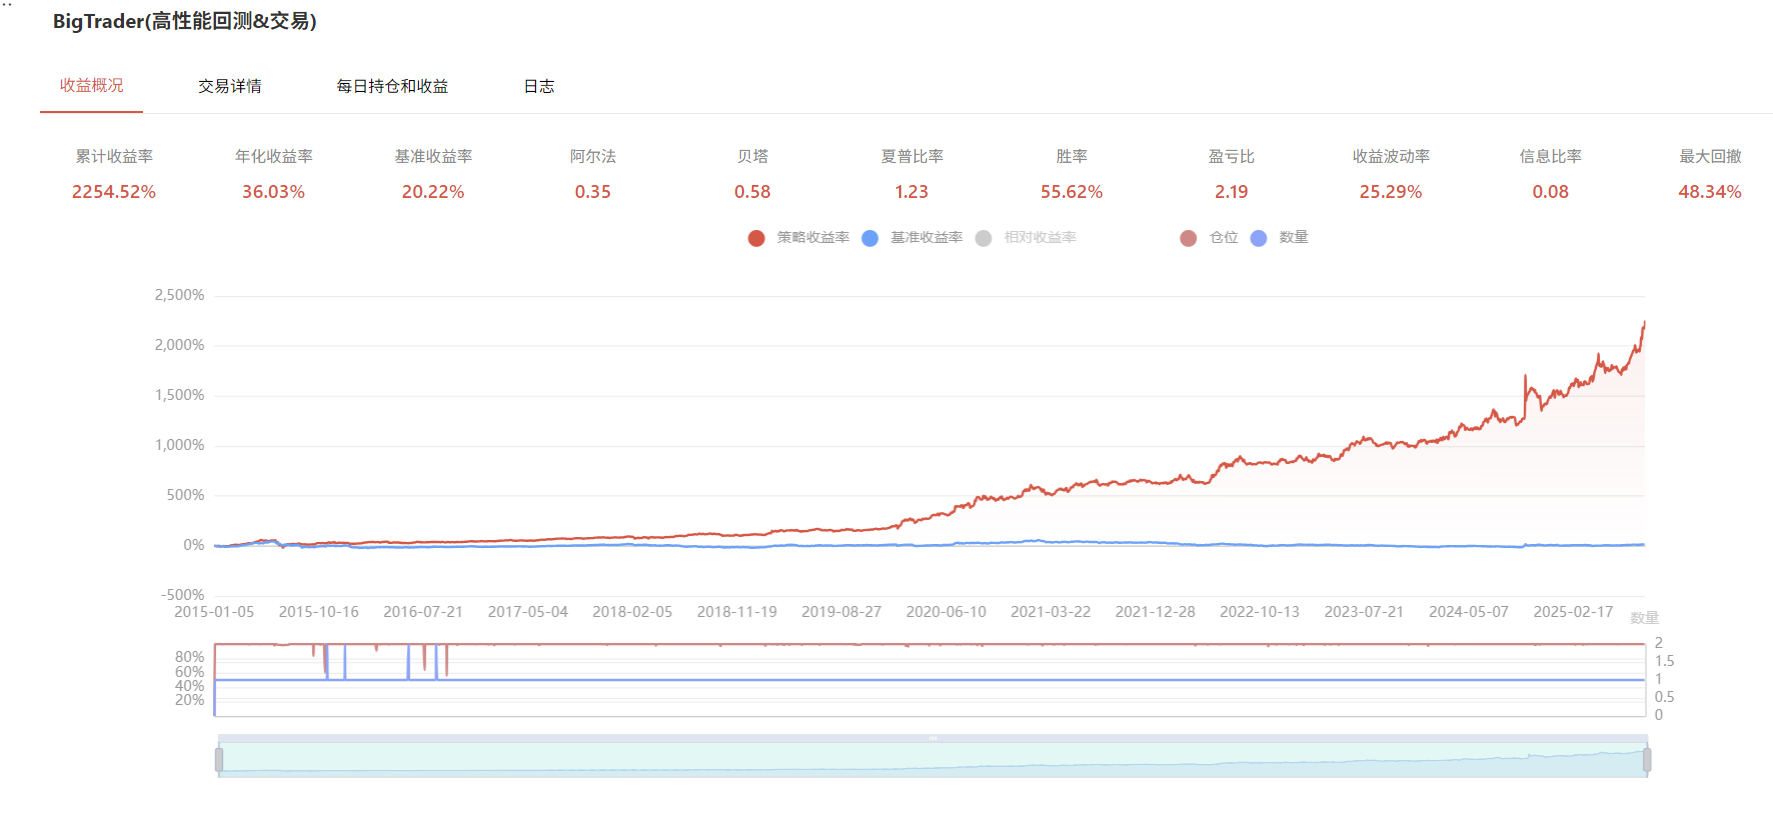The height and width of the screenshot is (834, 1773).
Task: Click the red 策略收益率 legend dot
Action: (x=756, y=238)
